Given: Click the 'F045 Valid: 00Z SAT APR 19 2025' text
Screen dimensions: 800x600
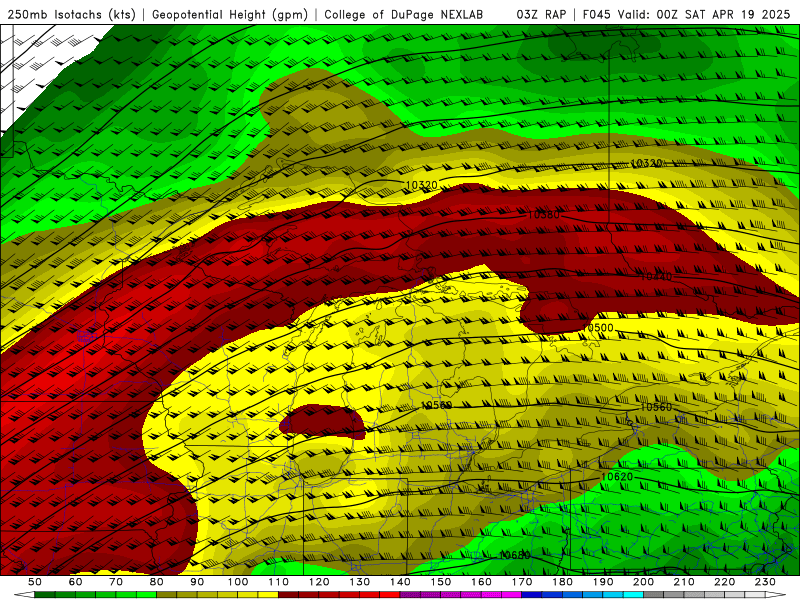Looking at the screenshot, I should coord(686,15).
